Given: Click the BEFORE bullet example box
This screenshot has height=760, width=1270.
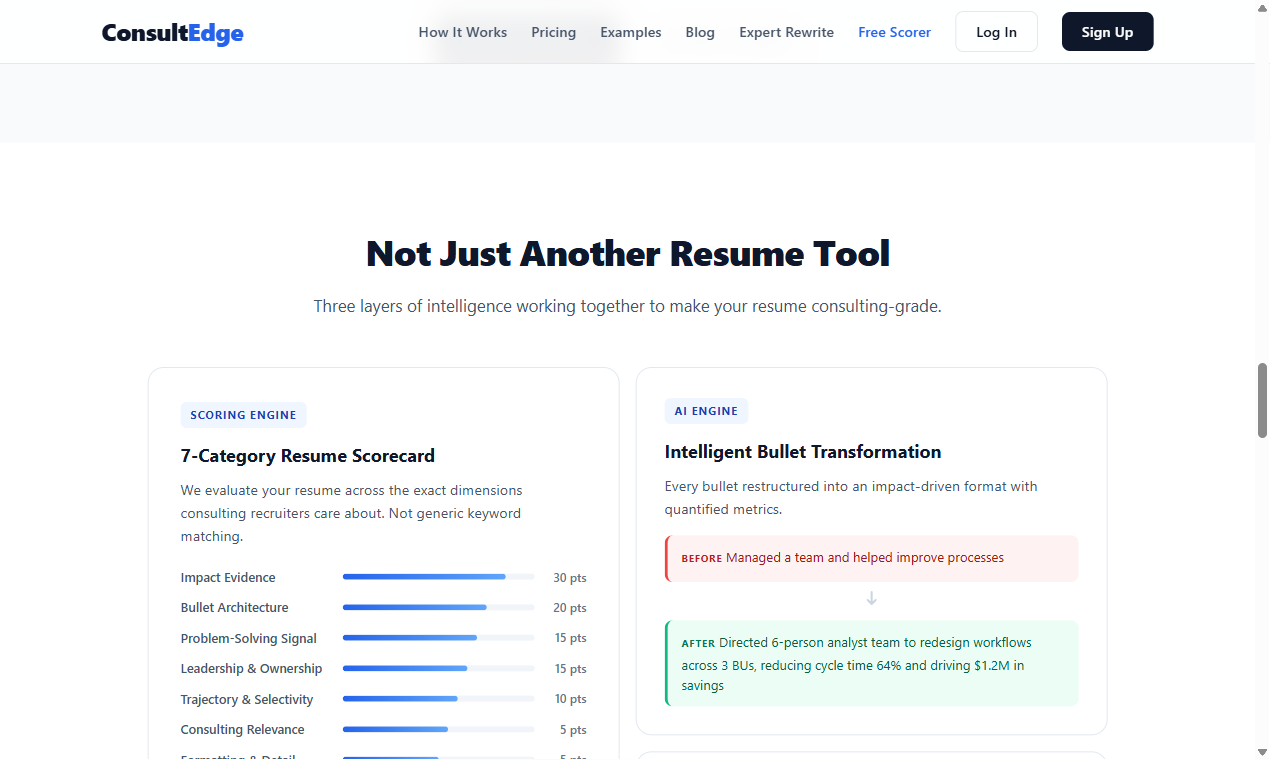Looking at the screenshot, I should (871, 558).
